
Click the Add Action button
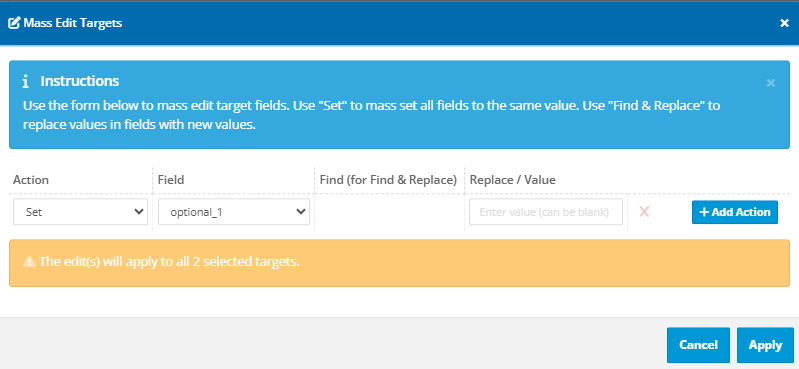(735, 212)
